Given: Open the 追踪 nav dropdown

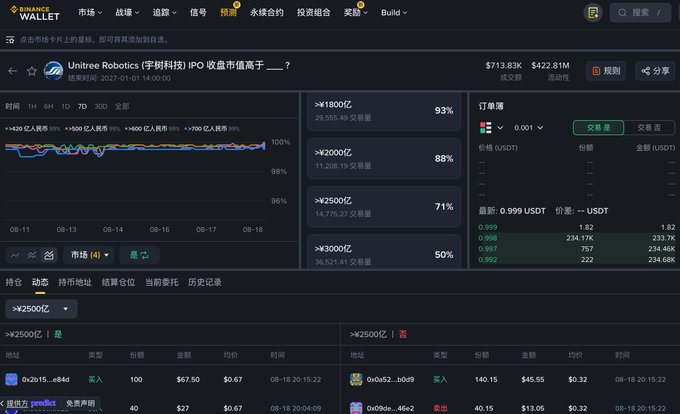Looking at the screenshot, I should pyautogui.click(x=164, y=13).
